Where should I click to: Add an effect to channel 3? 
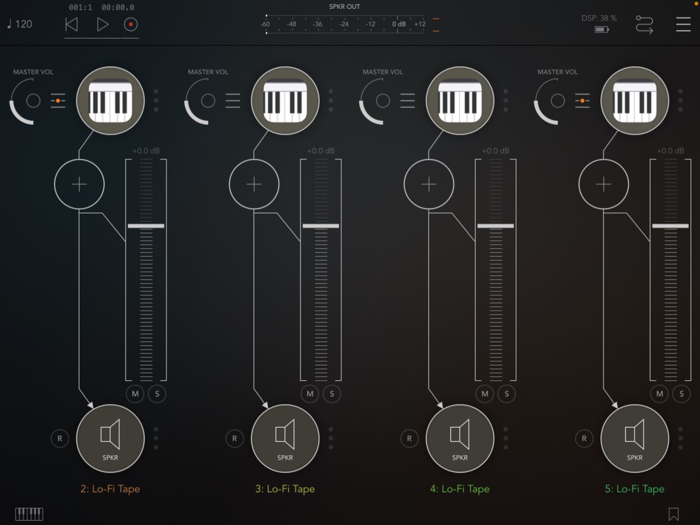tap(254, 184)
